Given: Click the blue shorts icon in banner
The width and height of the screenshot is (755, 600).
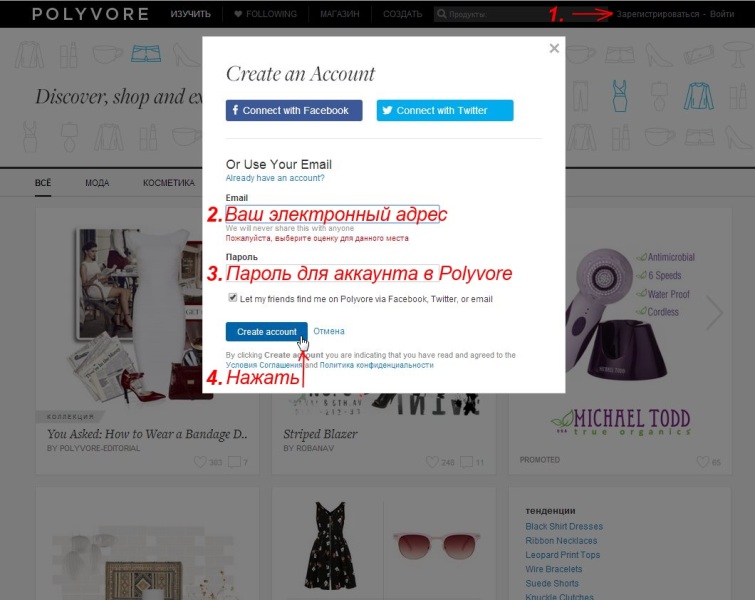Looking at the screenshot, I should coord(146,54).
